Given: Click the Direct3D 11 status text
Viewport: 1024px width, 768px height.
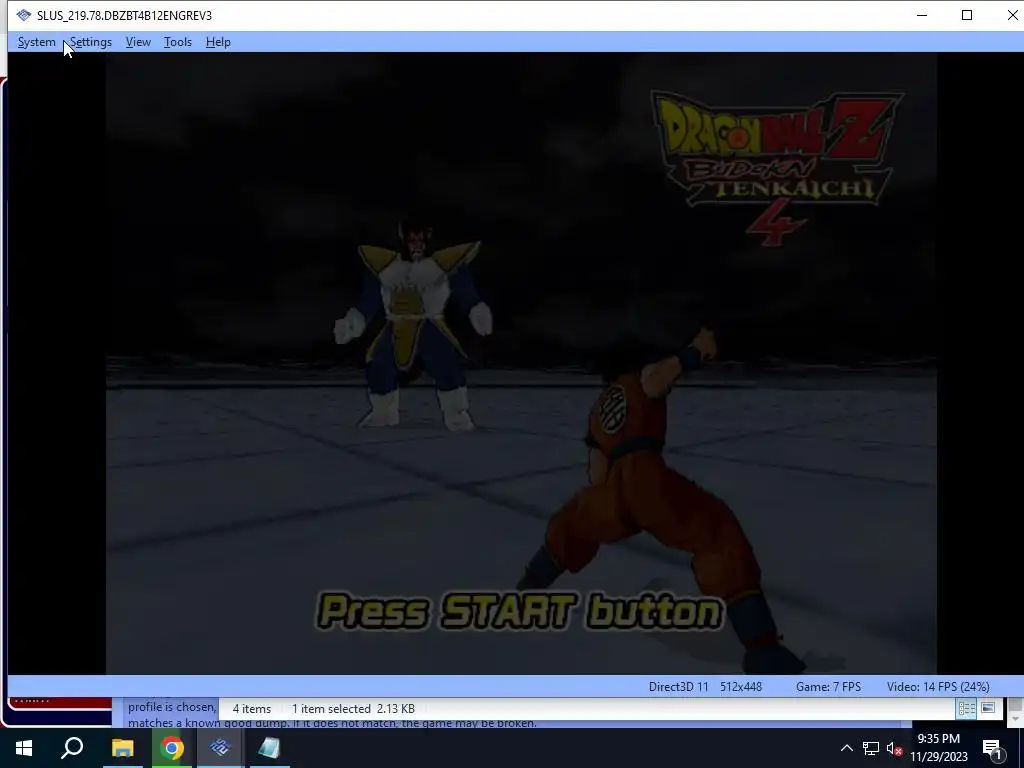Looking at the screenshot, I should 679,686.
